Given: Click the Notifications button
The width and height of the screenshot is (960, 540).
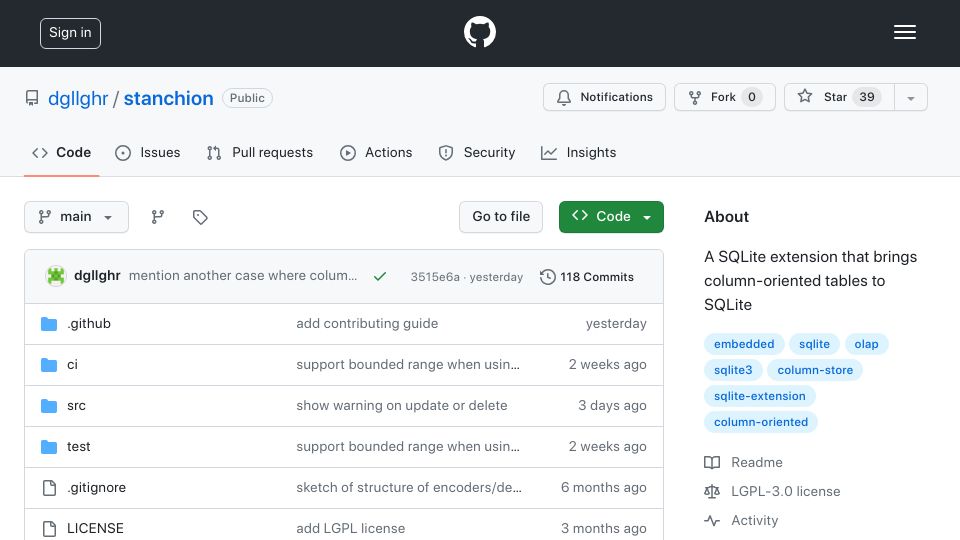Looking at the screenshot, I should pyautogui.click(x=604, y=97).
